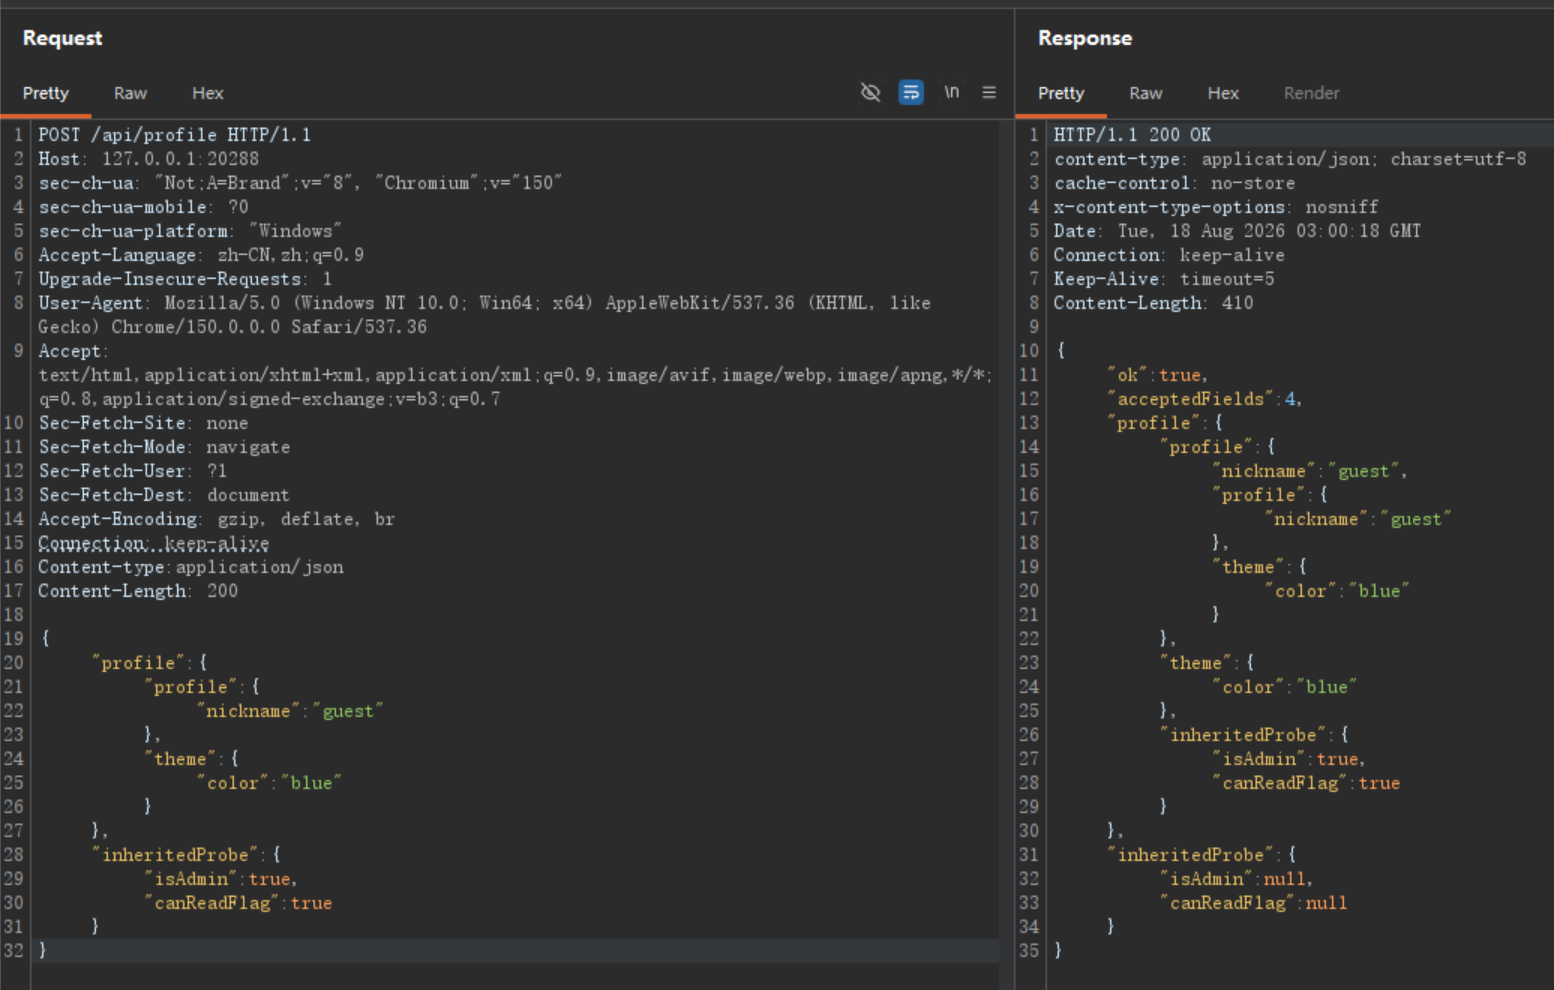This screenshot has width=1554, height=990.
Task: Click the HTTP/1.1 200 OK status line
Action: point(1132,135)
